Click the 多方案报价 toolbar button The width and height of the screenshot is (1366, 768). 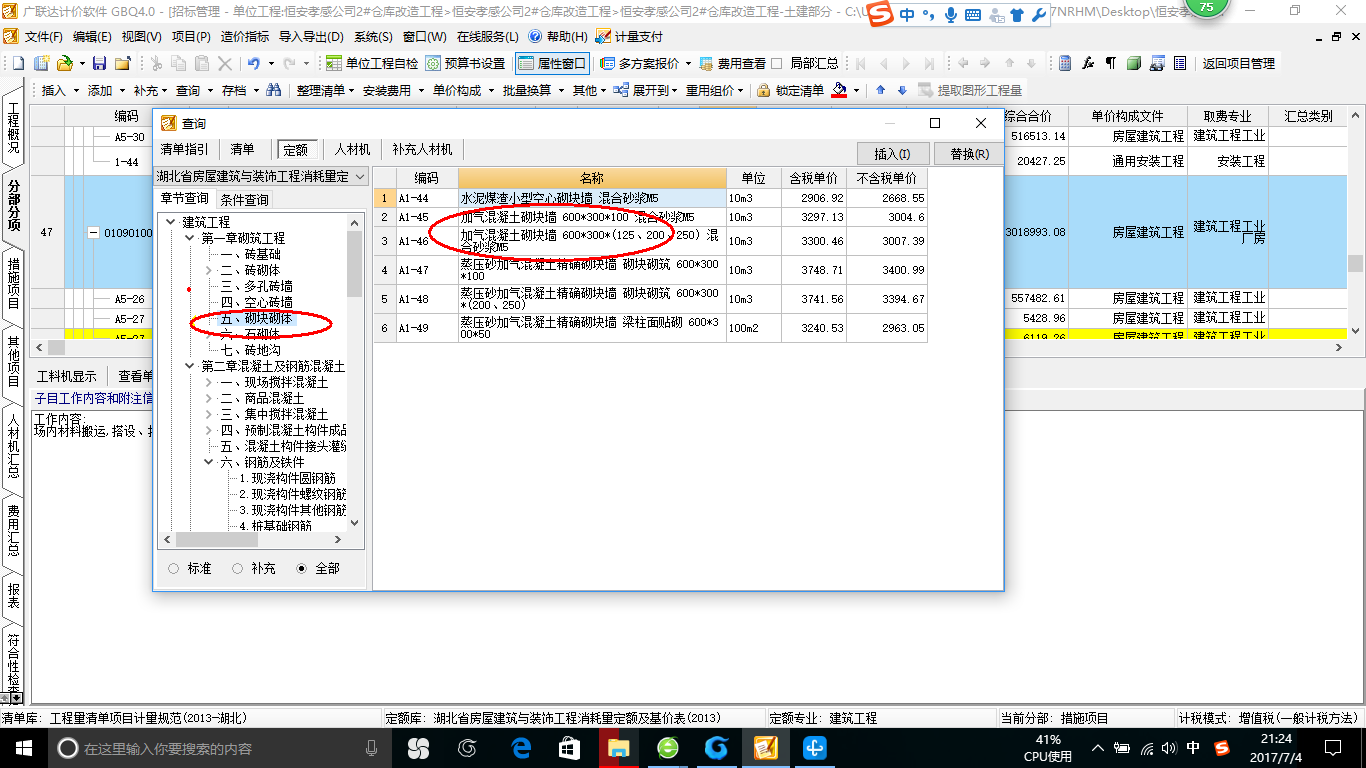coord(639,63)
